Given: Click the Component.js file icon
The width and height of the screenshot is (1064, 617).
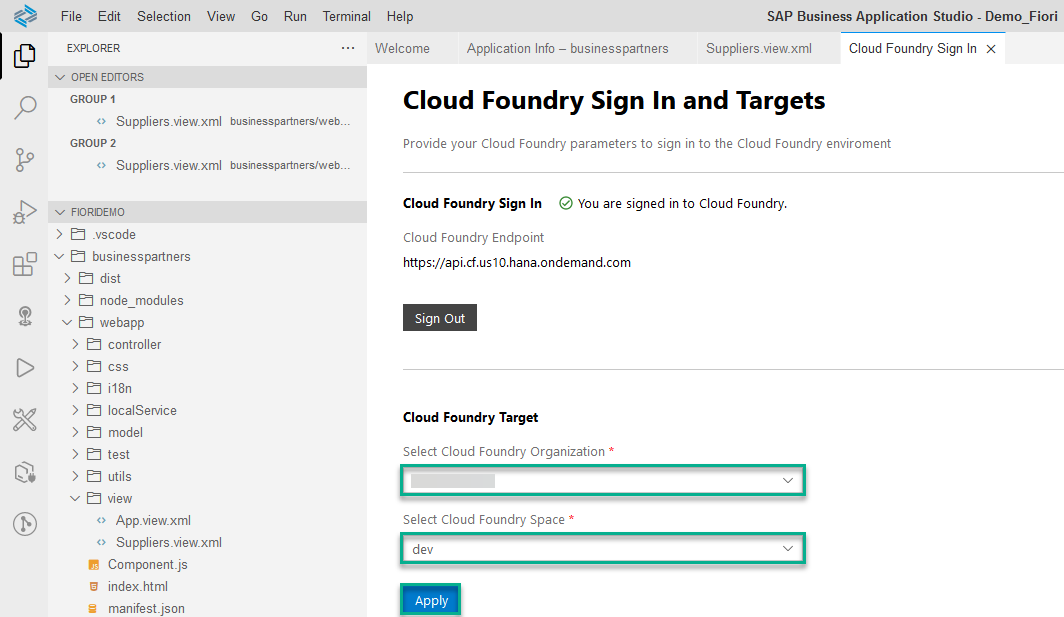Looking at the screenshot, I should coord(94,565).
